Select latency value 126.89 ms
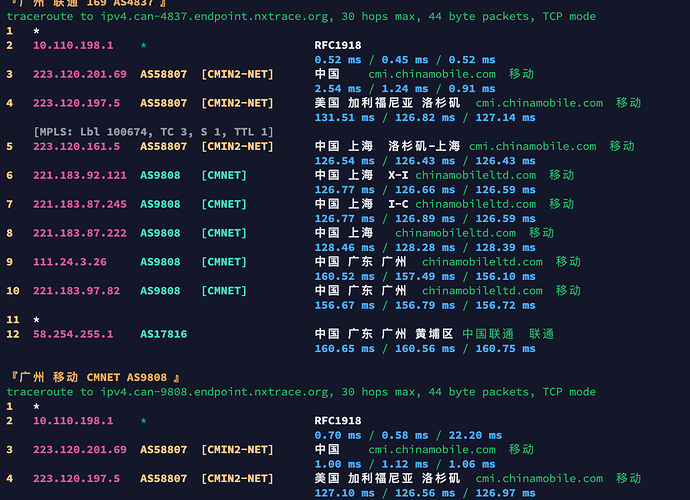Viewport: 690px width, 500px height. click(425, 219)
